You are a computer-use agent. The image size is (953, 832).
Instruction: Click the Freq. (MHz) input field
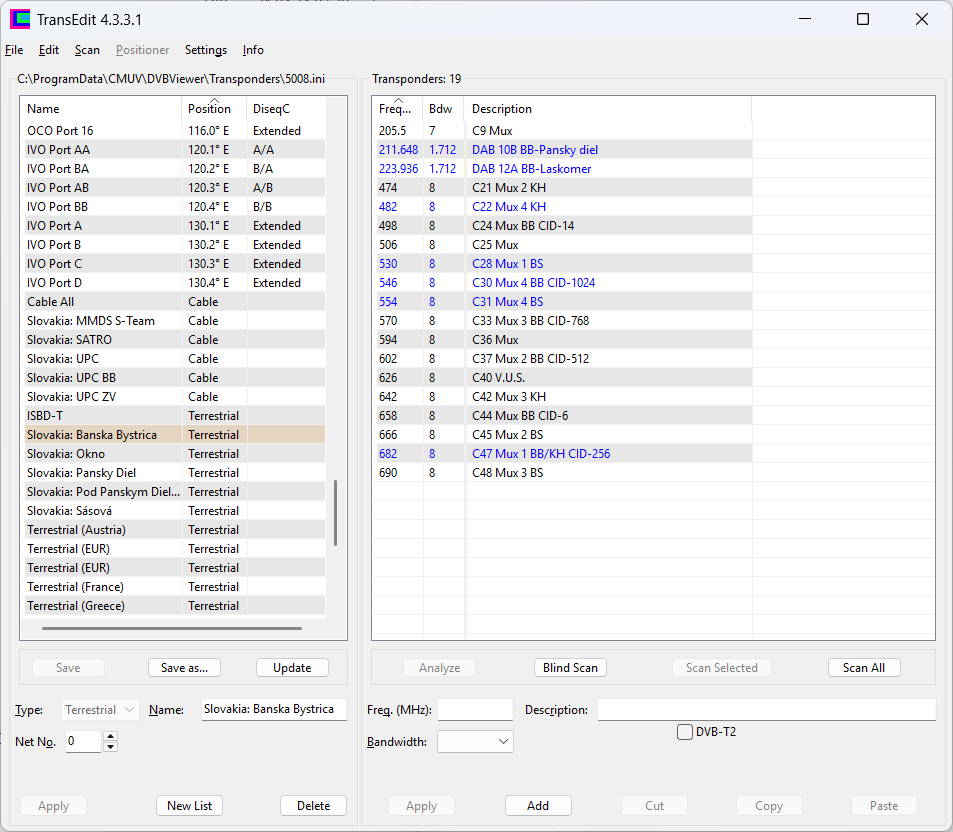click(475, 710)
